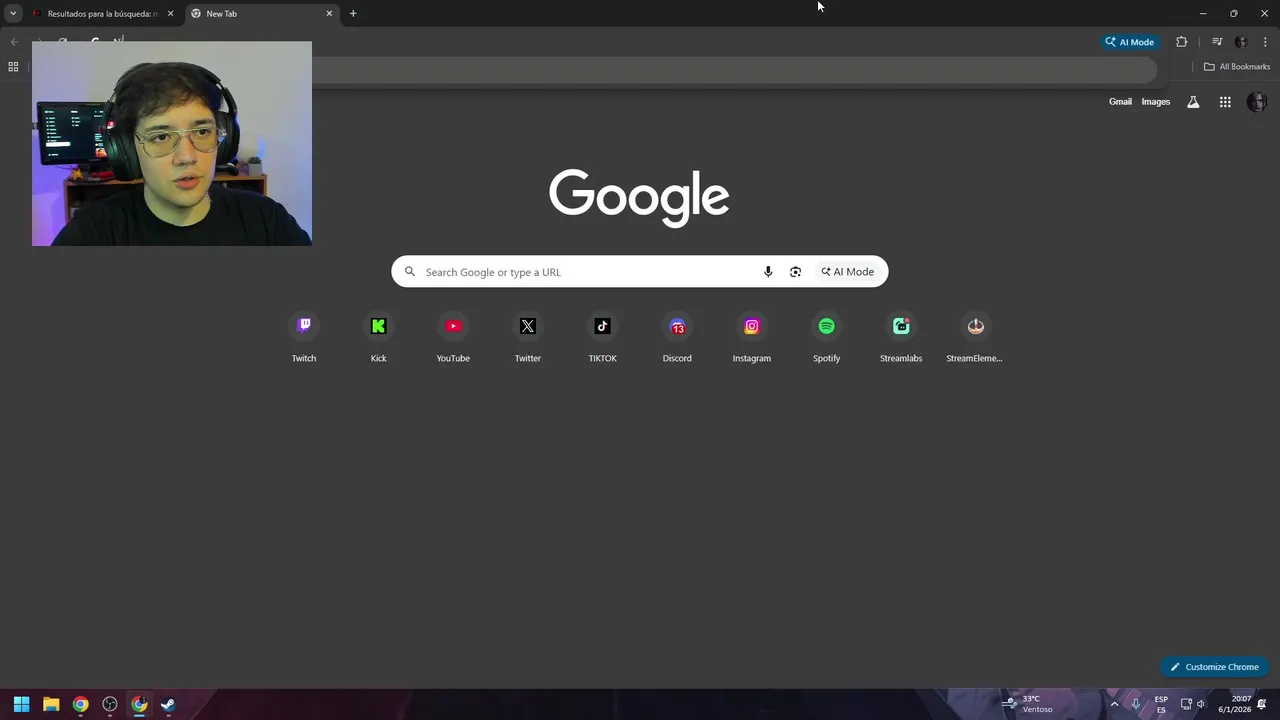Switch to the Resultados para la búsqueda tab

(x=103, y=14)
